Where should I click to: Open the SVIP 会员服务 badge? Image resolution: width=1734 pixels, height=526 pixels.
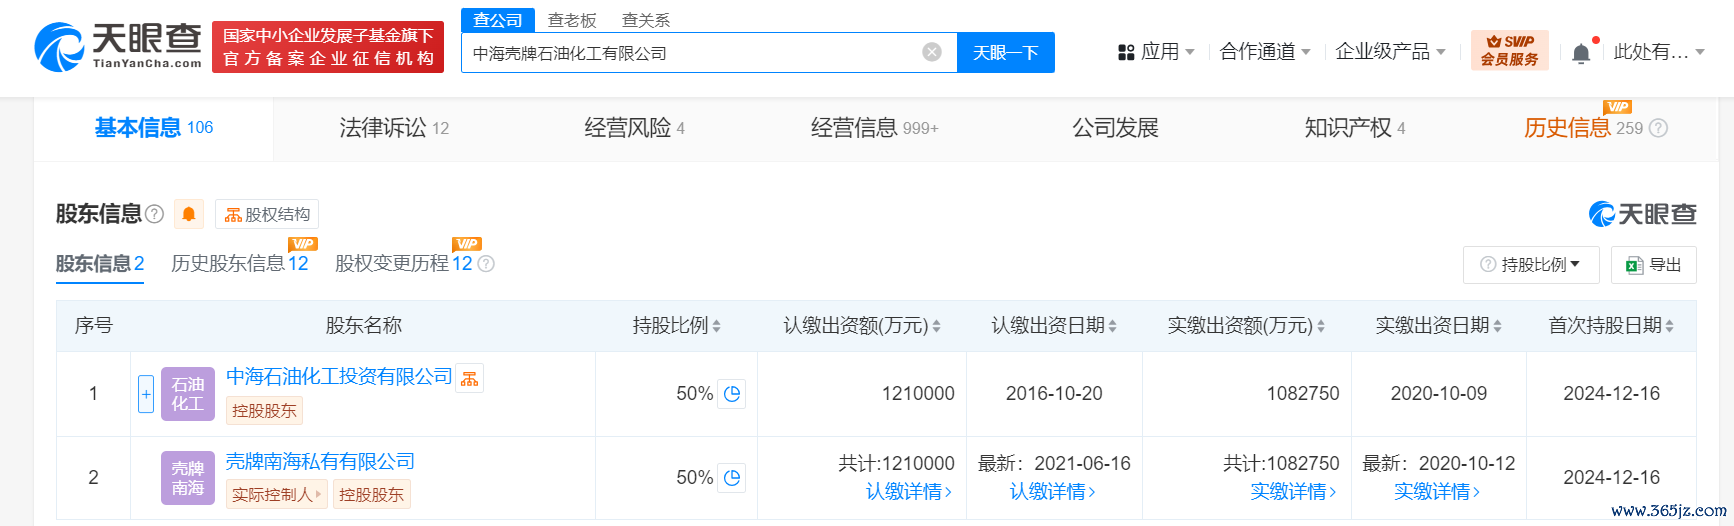coord(1509,50)
